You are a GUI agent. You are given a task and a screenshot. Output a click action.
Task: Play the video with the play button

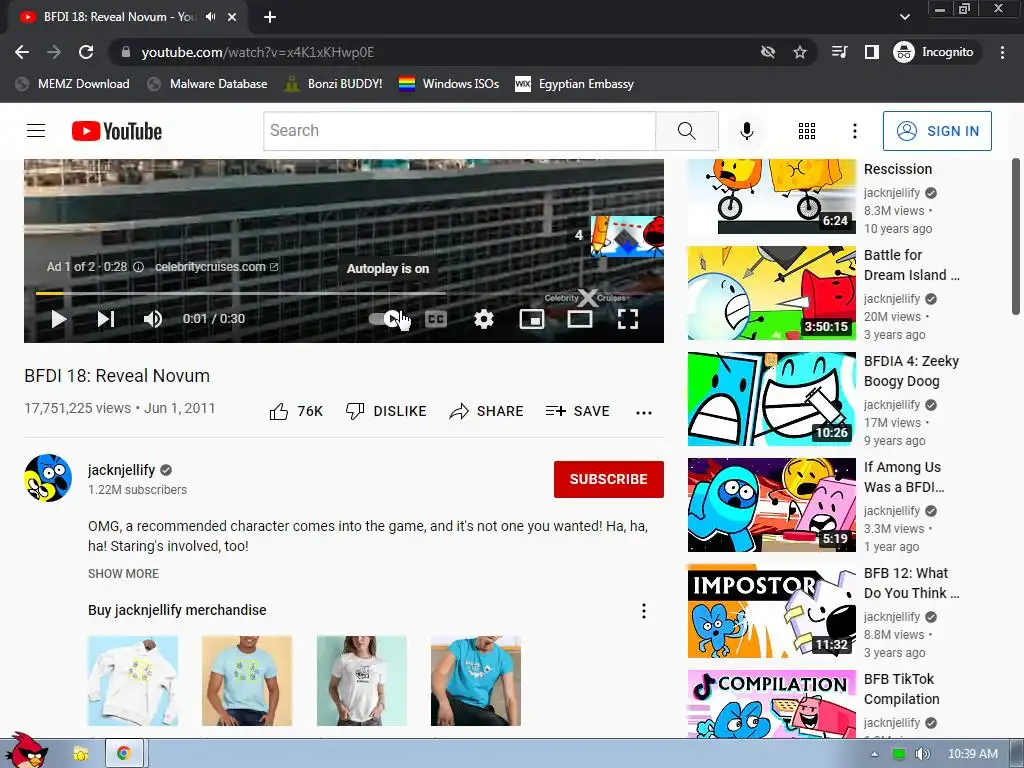tap(58, 319)
